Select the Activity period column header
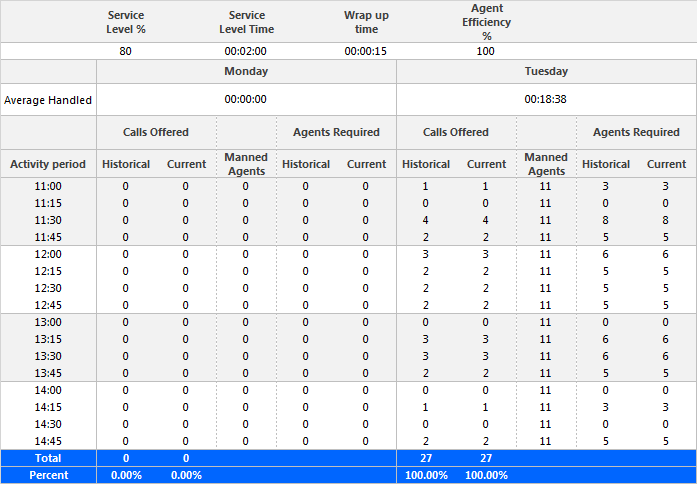 click(48, 164)
